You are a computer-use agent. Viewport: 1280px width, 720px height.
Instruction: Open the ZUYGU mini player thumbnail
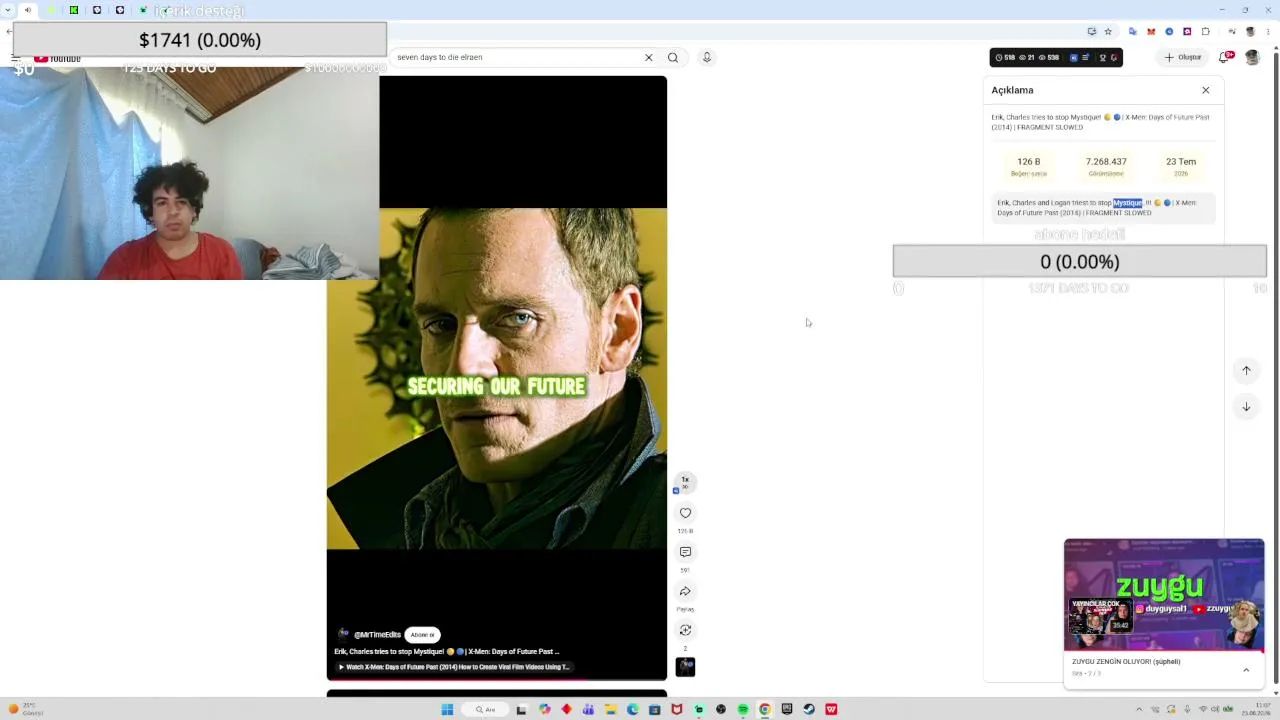tap(1164, 595)
